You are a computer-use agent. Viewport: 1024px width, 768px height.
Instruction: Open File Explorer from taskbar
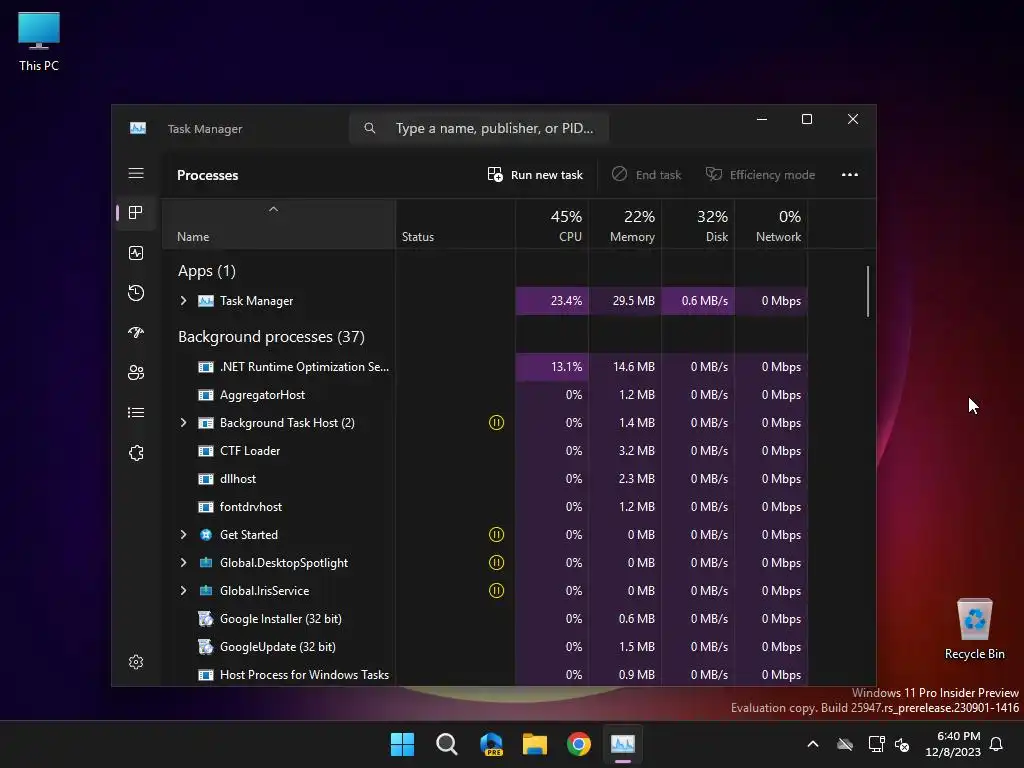tap(535, 744)
